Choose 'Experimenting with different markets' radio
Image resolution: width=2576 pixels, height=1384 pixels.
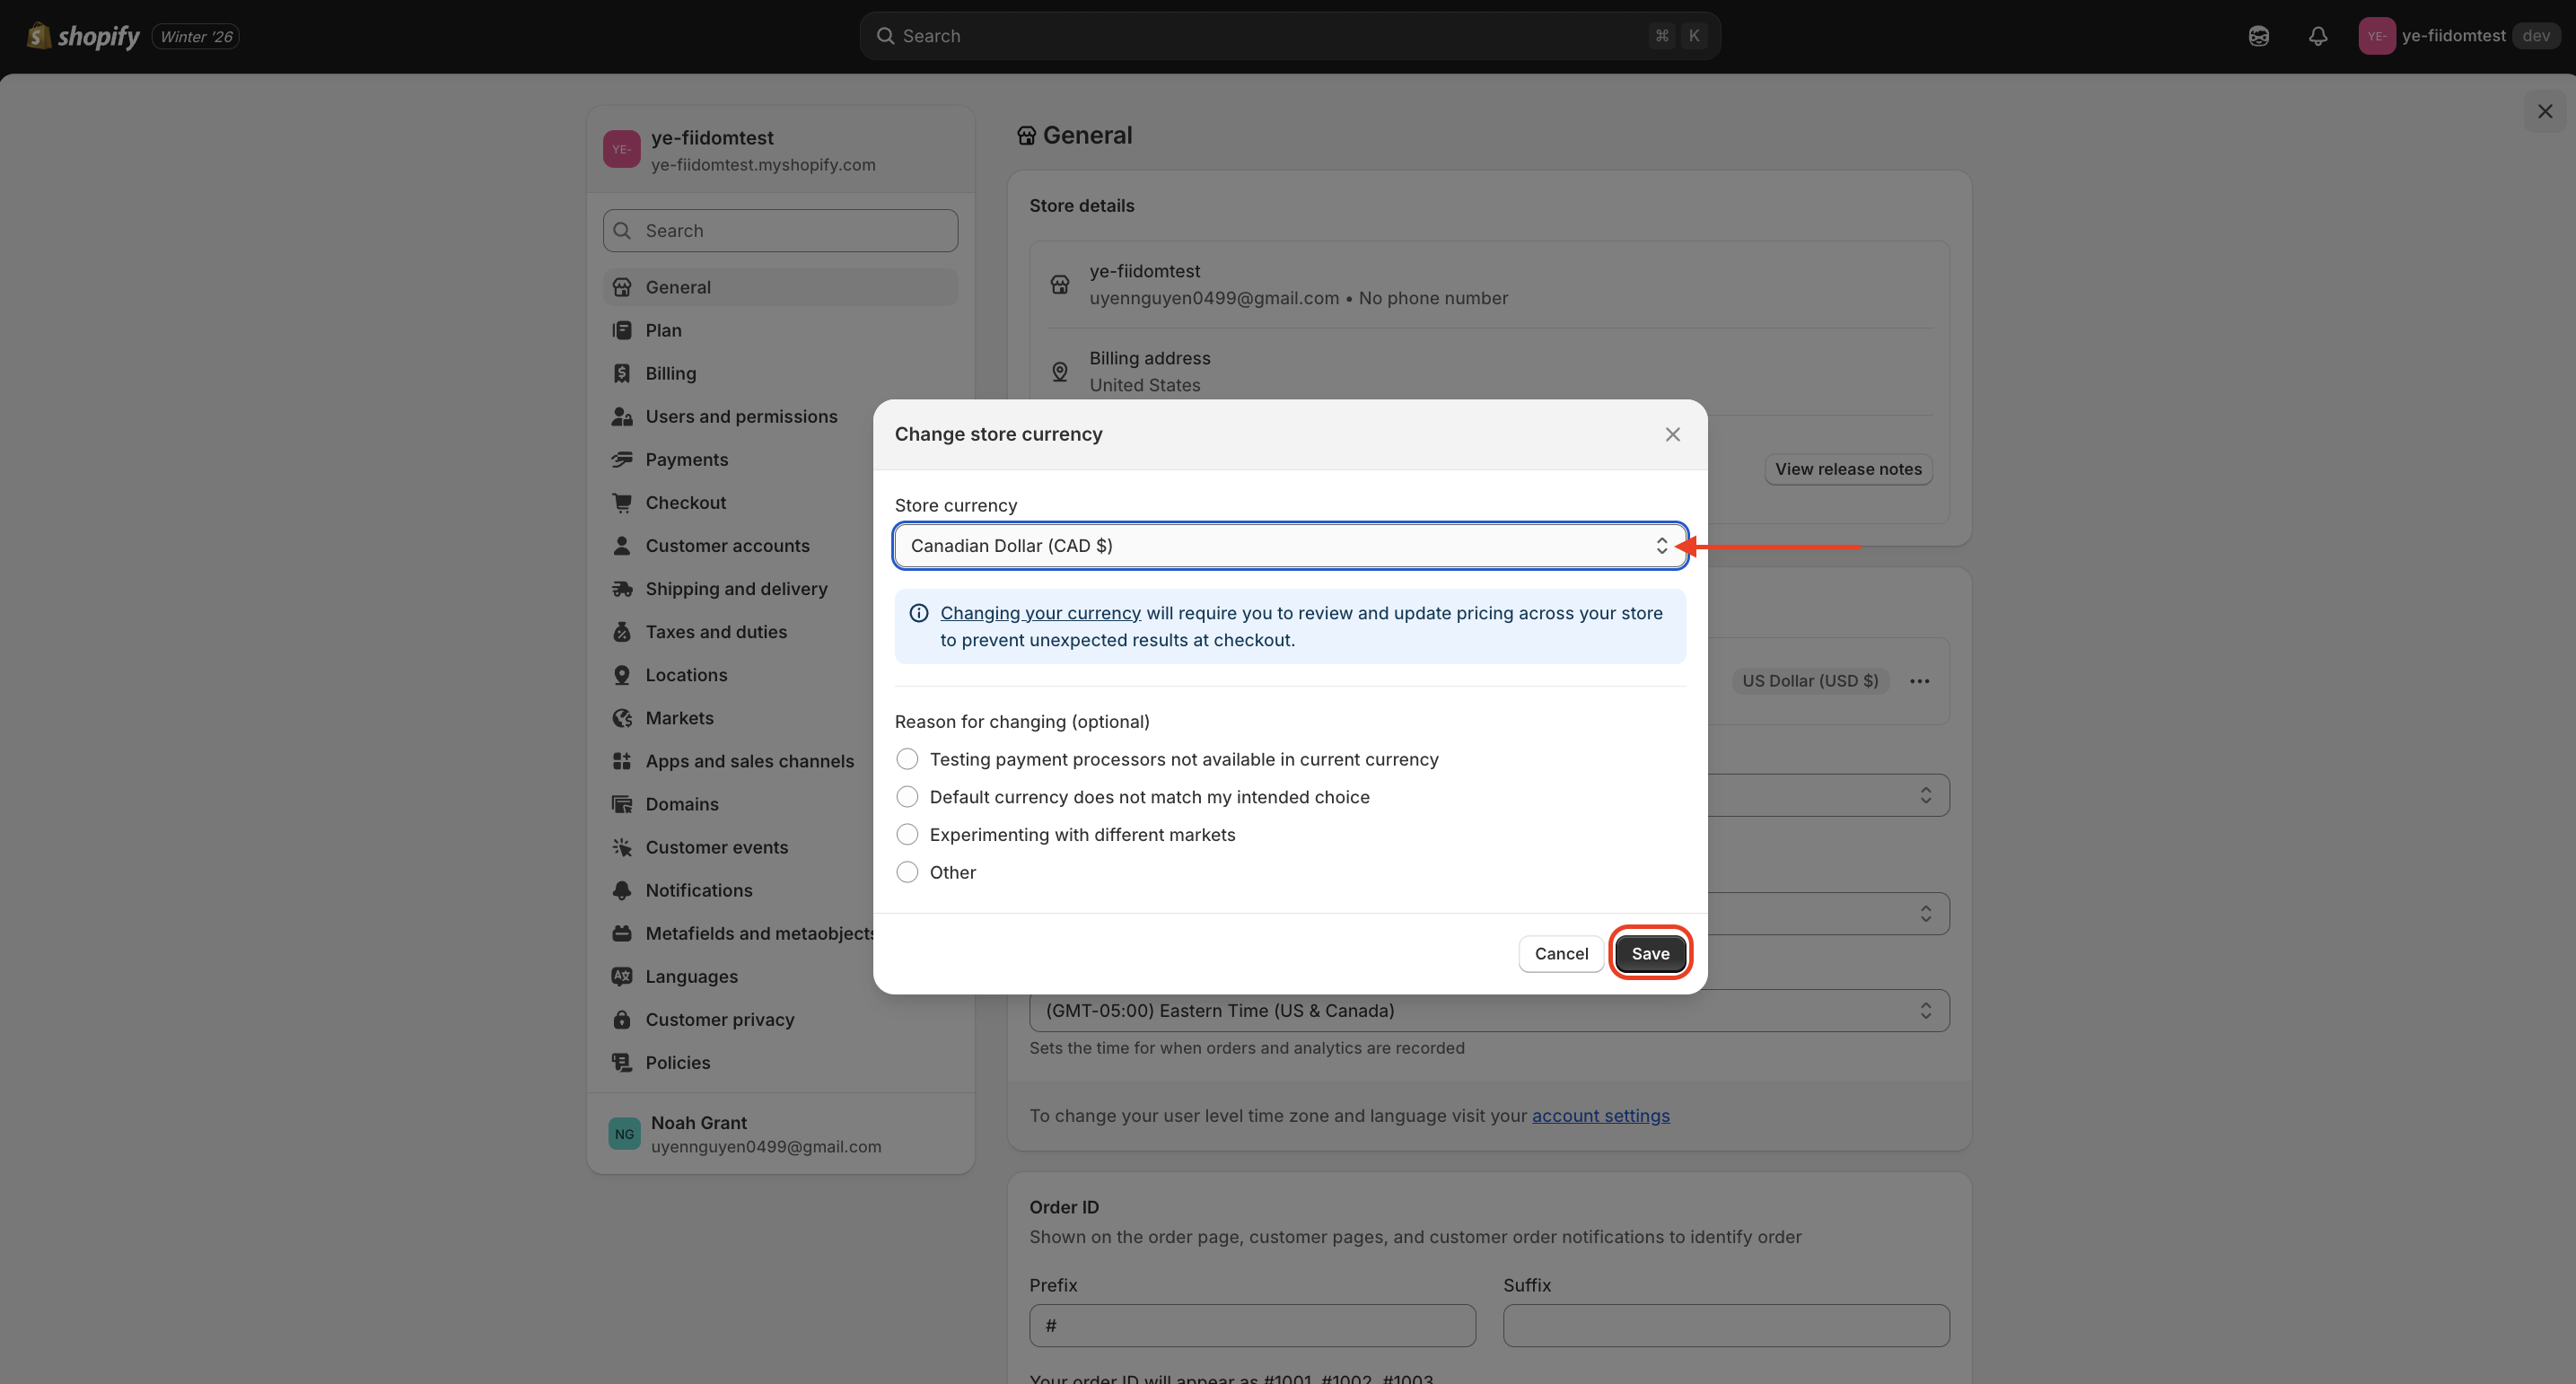(907, 835)
